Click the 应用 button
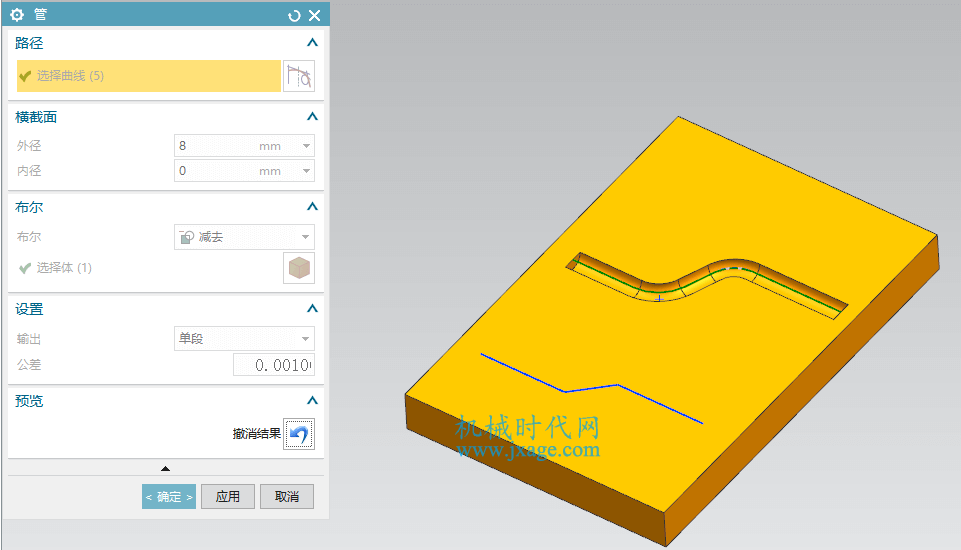 pyautogui.click(x=227, y=497)
